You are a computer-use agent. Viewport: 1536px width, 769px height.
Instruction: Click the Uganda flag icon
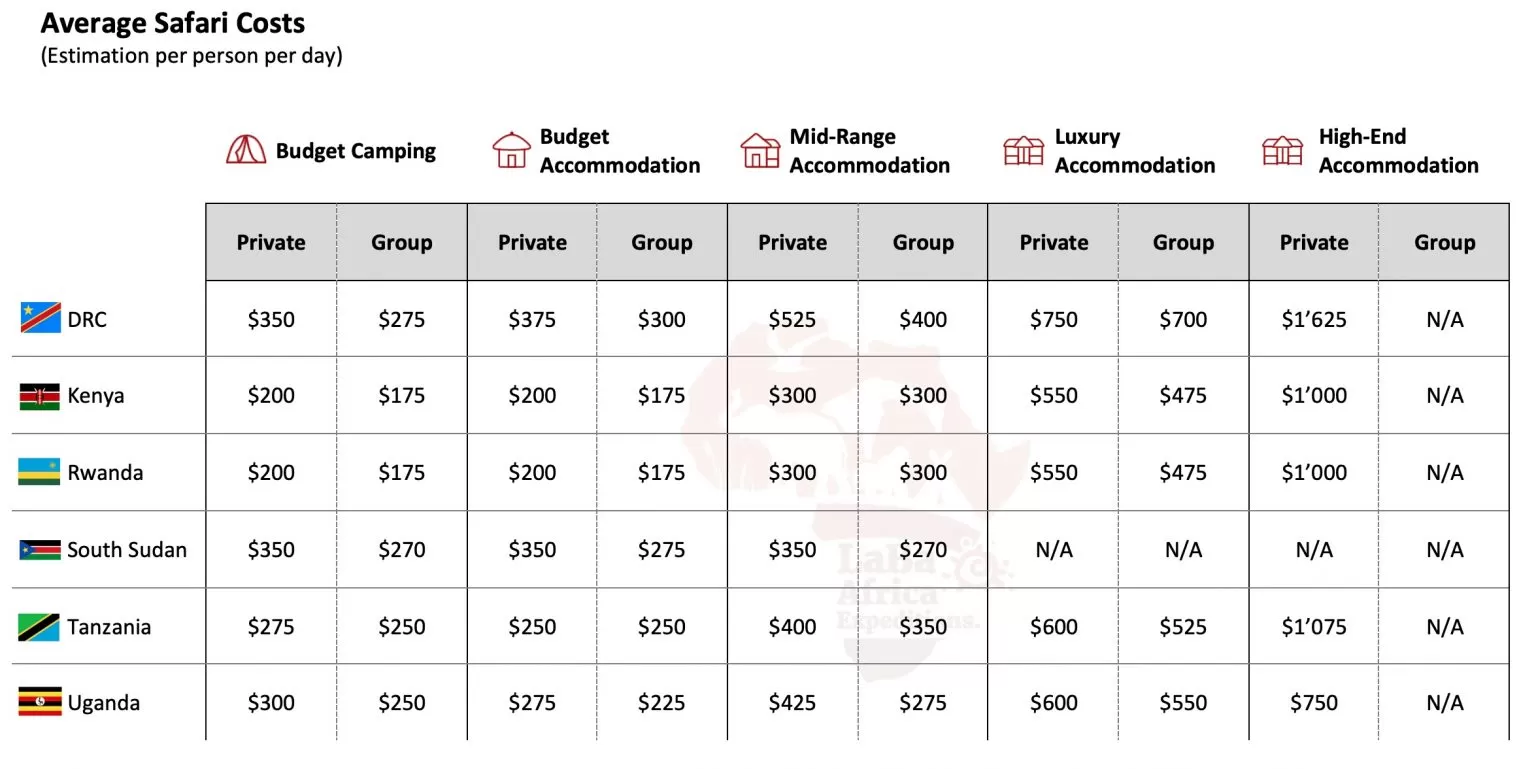tap(40, 703)
